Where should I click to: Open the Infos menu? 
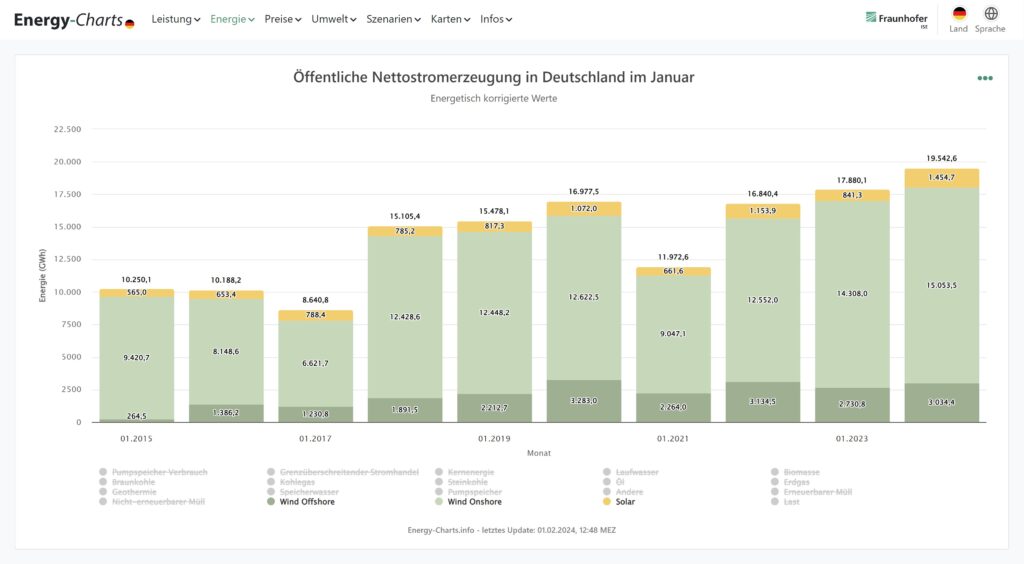[496, 19]
